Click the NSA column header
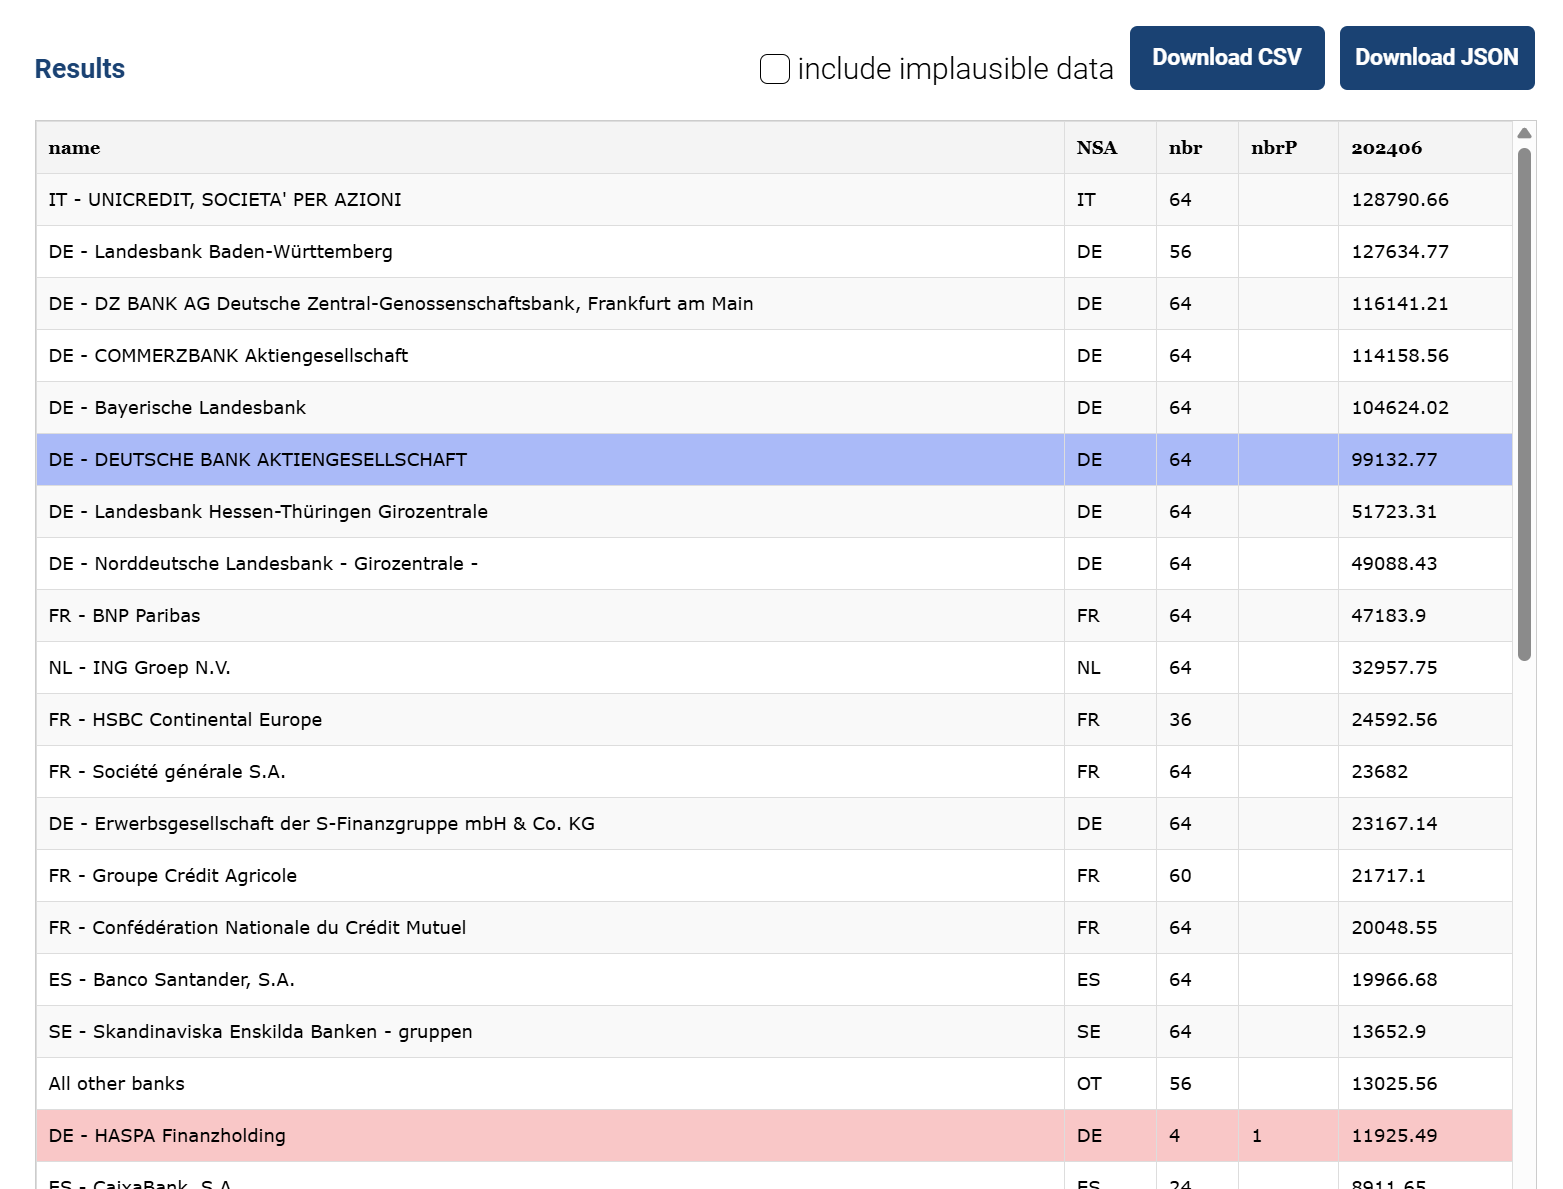1563x1189 pixels. coord(1096,148)
